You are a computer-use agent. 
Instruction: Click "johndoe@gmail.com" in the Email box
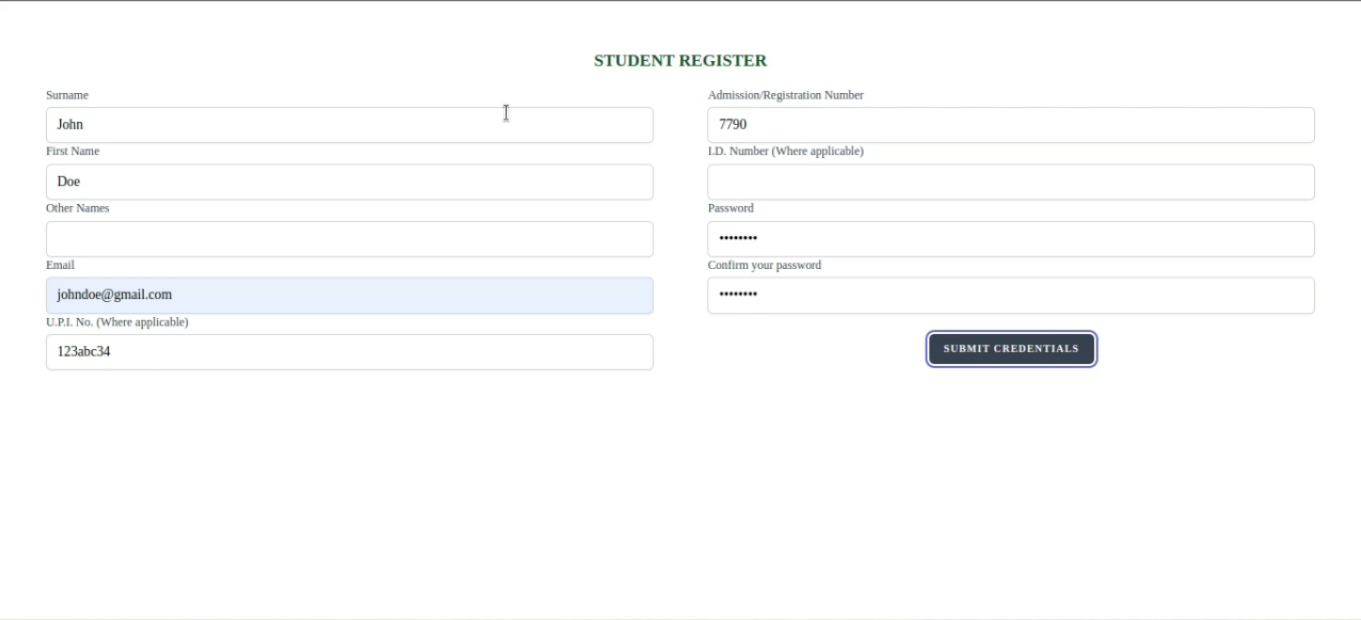click(113, 295)
